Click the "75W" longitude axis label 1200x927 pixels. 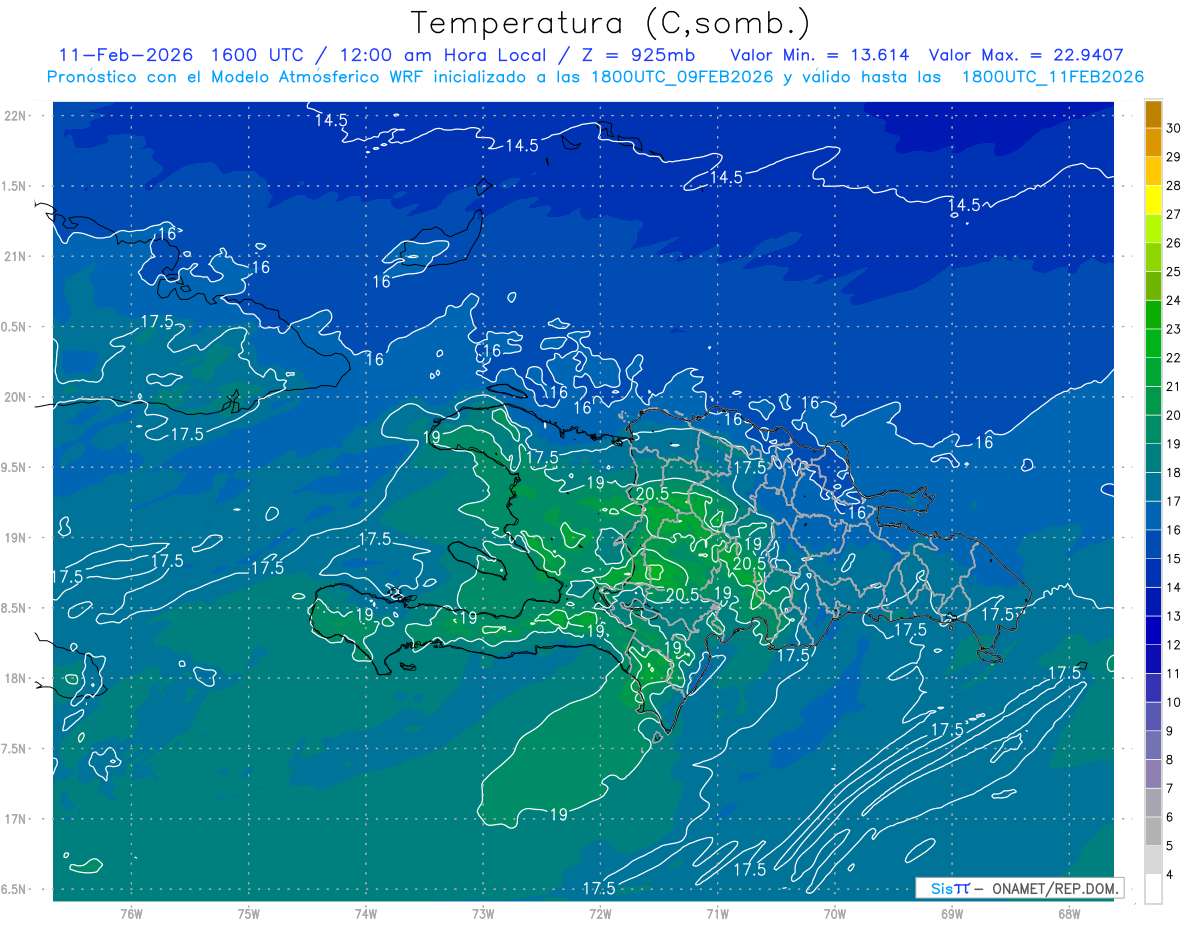[x=249, y=914]
